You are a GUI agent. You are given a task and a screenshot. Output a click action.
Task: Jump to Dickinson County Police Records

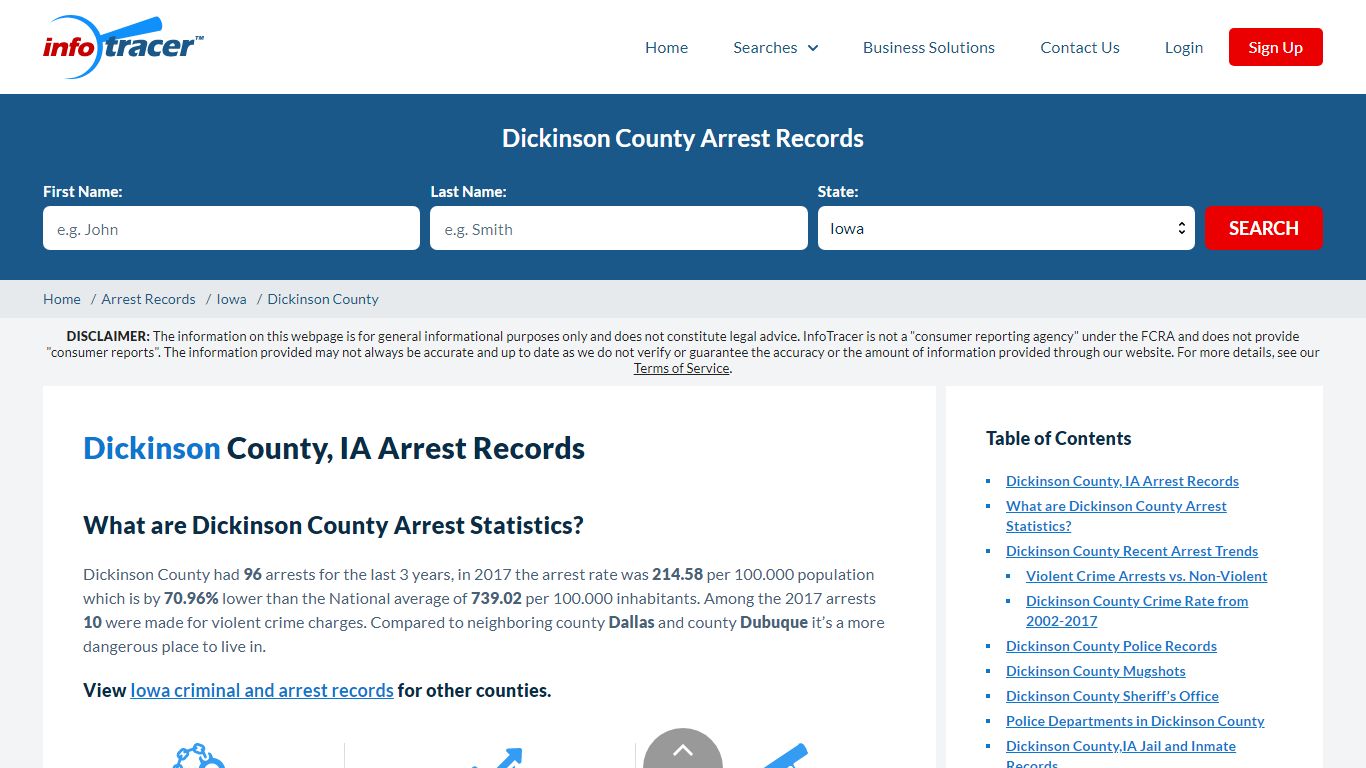pos(1111,646)
